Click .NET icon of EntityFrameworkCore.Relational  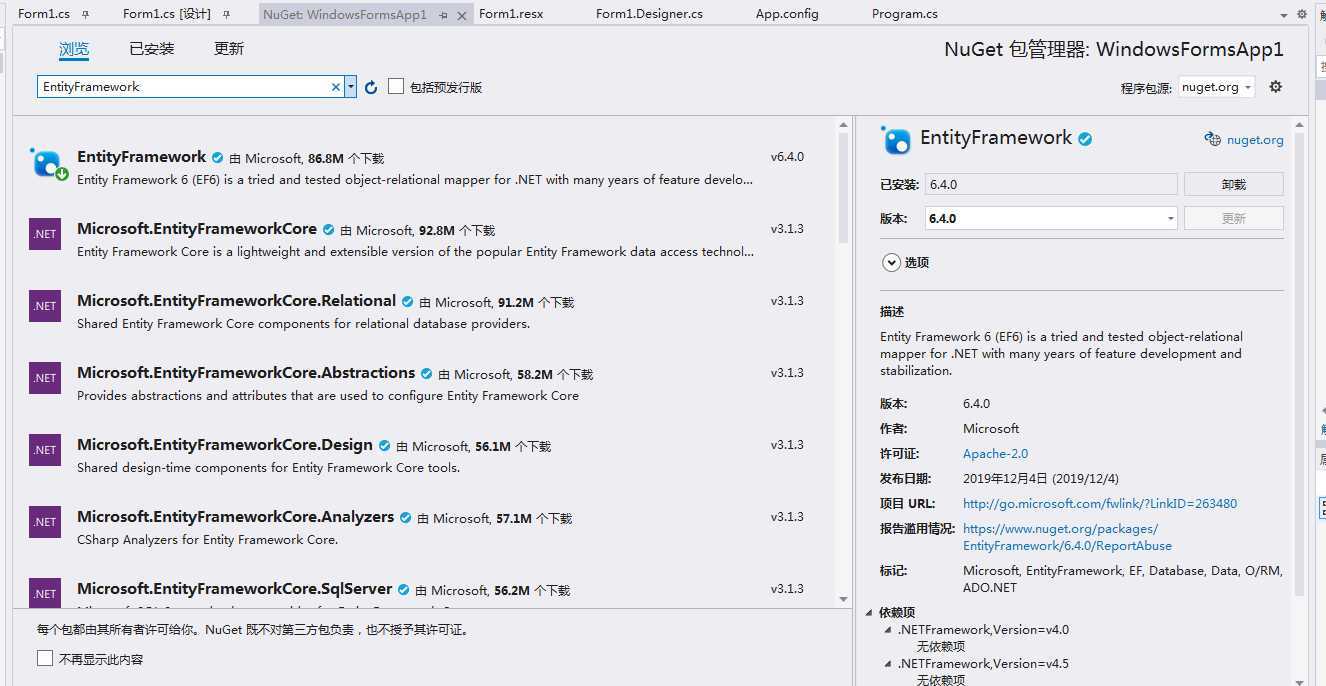pos(45,306)
